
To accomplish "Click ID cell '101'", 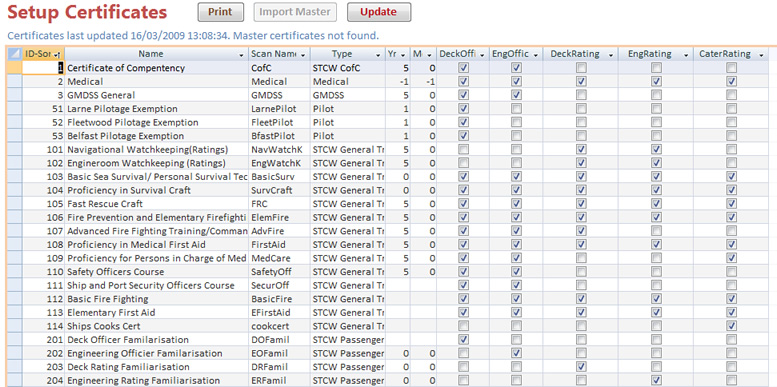I will [44, 149].
